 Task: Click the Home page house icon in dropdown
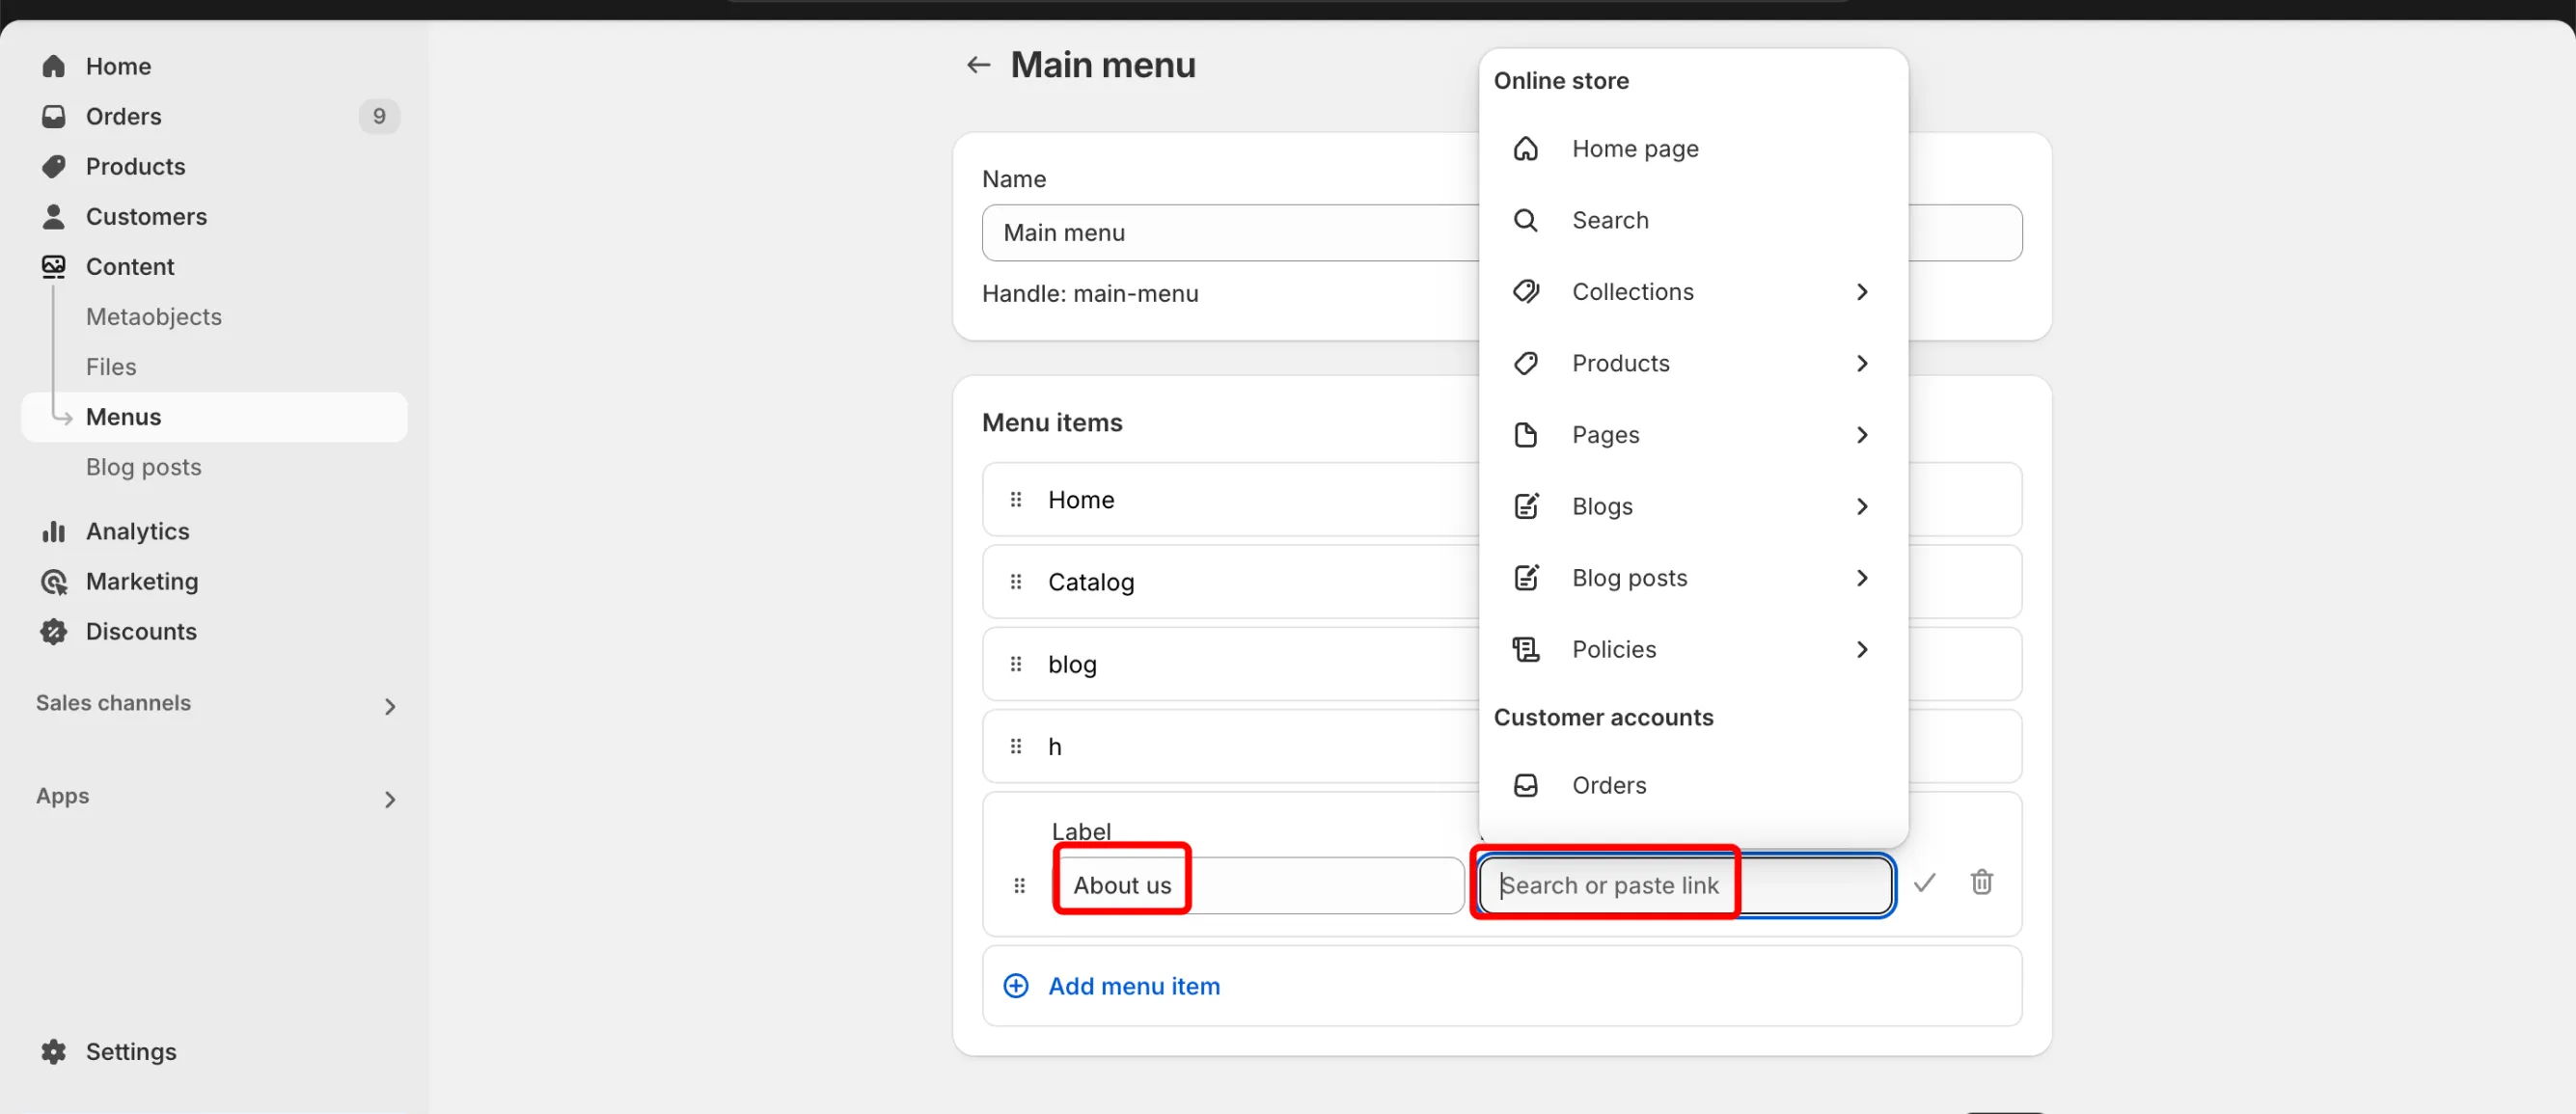tap(1525, 148)
